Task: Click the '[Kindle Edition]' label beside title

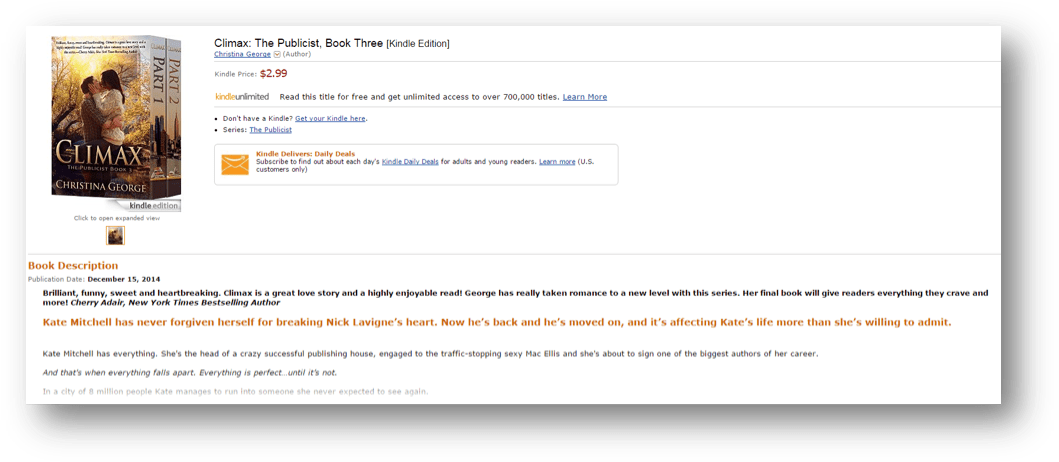Action: (417, 44)
